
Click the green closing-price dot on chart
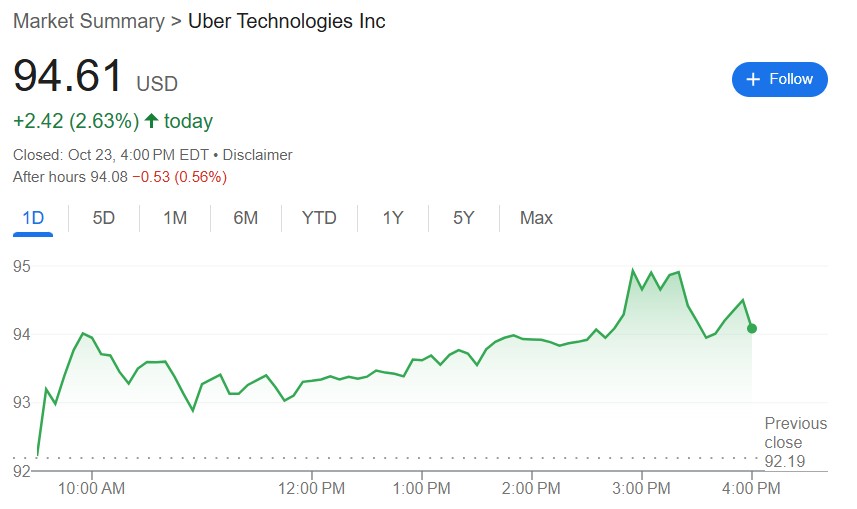[x=752, y=328]
